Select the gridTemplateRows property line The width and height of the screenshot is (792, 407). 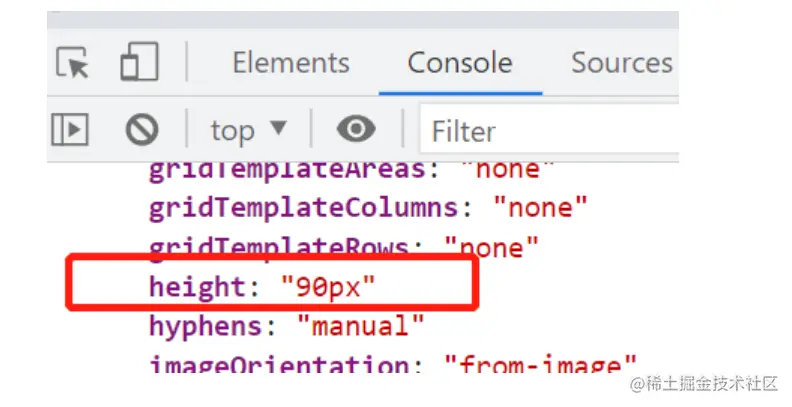click(x=343, y=246)
